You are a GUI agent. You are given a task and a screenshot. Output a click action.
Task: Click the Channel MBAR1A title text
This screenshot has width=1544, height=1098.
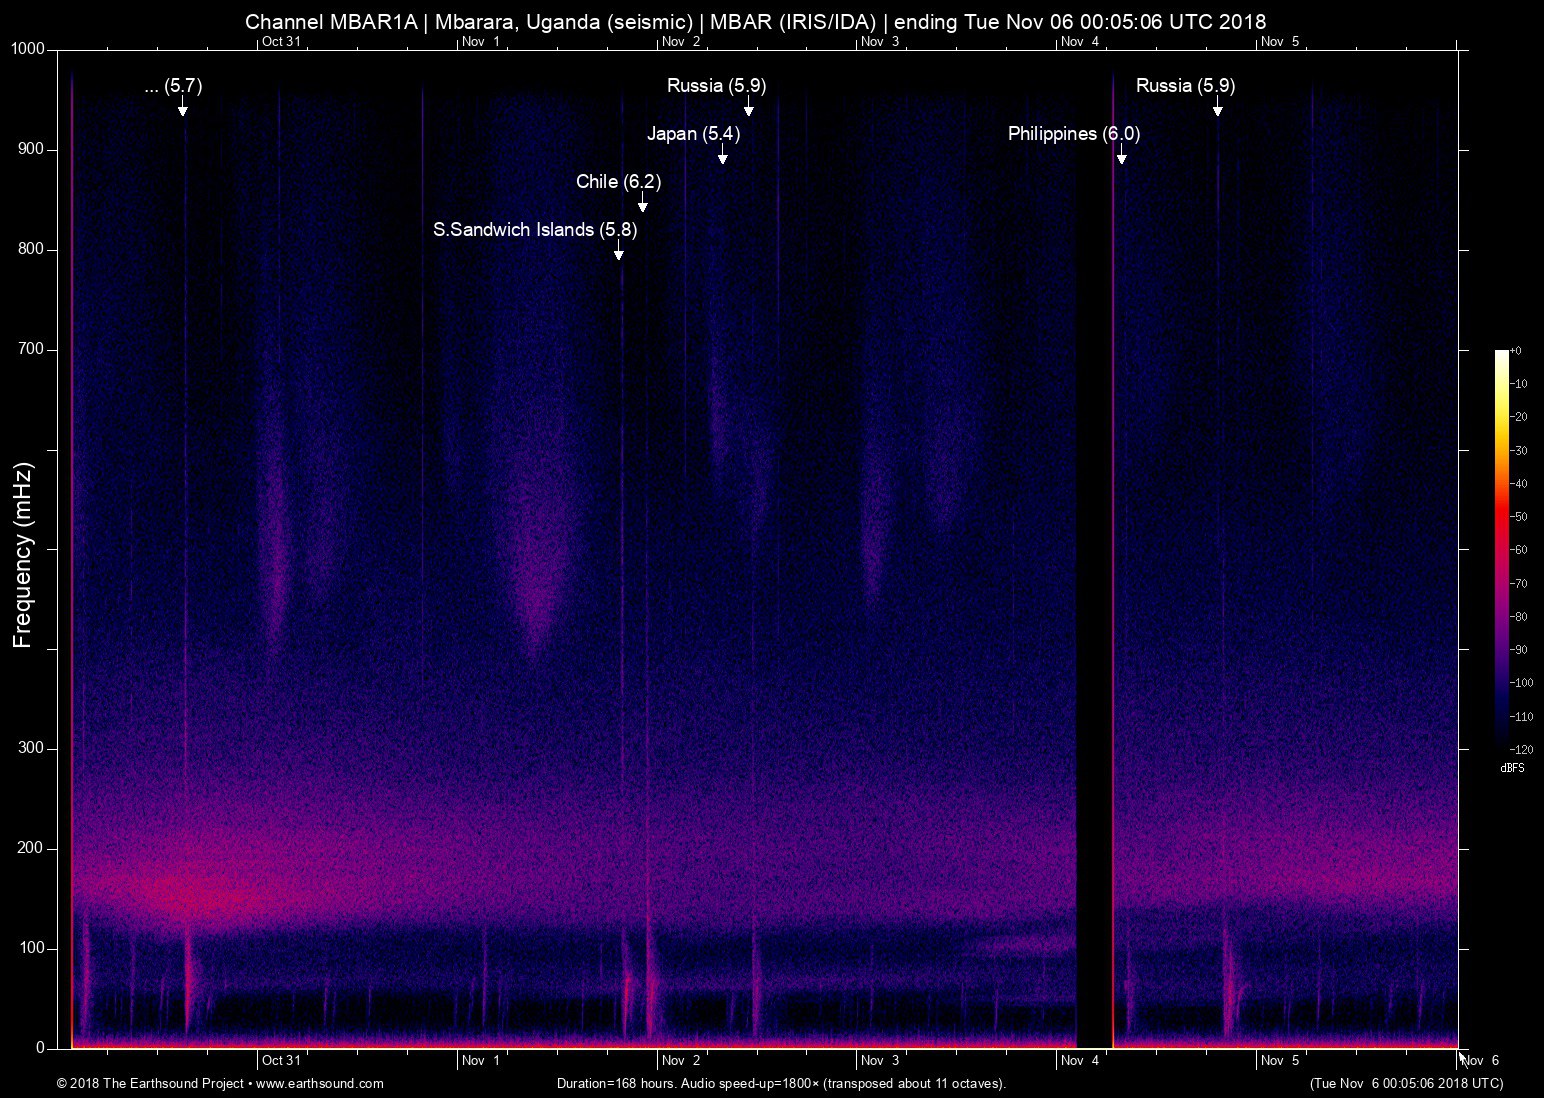point(330,22)
